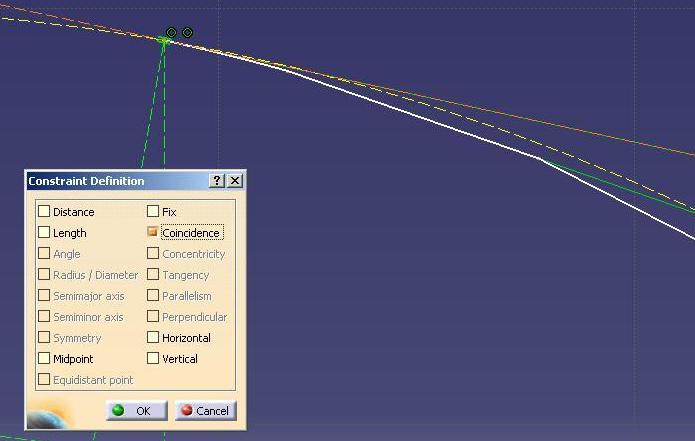The image size is (695, 441).
Task: Check the Parallelism checkbox
Action: tap(153, 295)
